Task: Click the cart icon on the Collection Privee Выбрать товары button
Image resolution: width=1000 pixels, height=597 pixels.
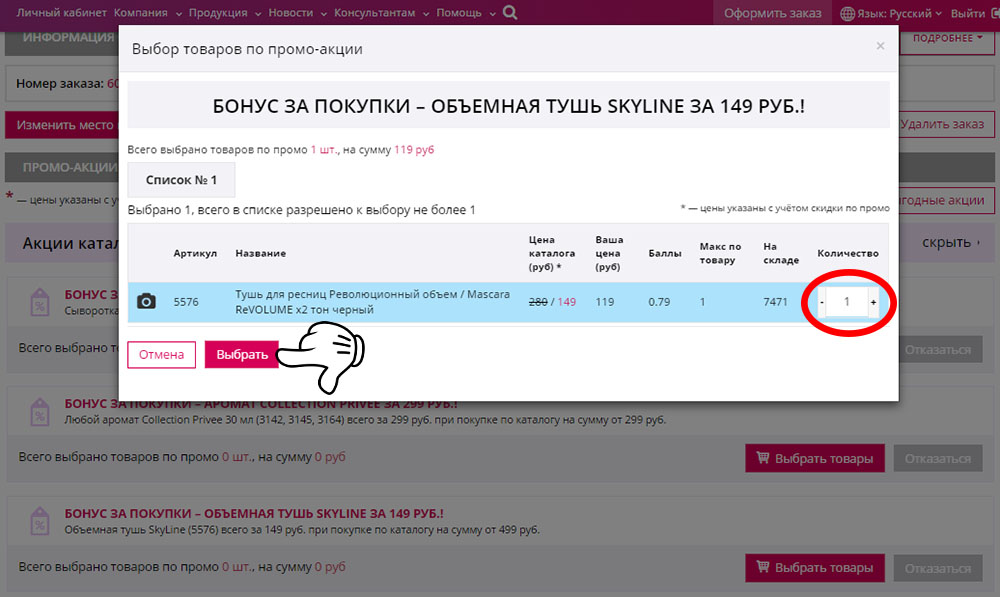Action: (x=763, y=457)
